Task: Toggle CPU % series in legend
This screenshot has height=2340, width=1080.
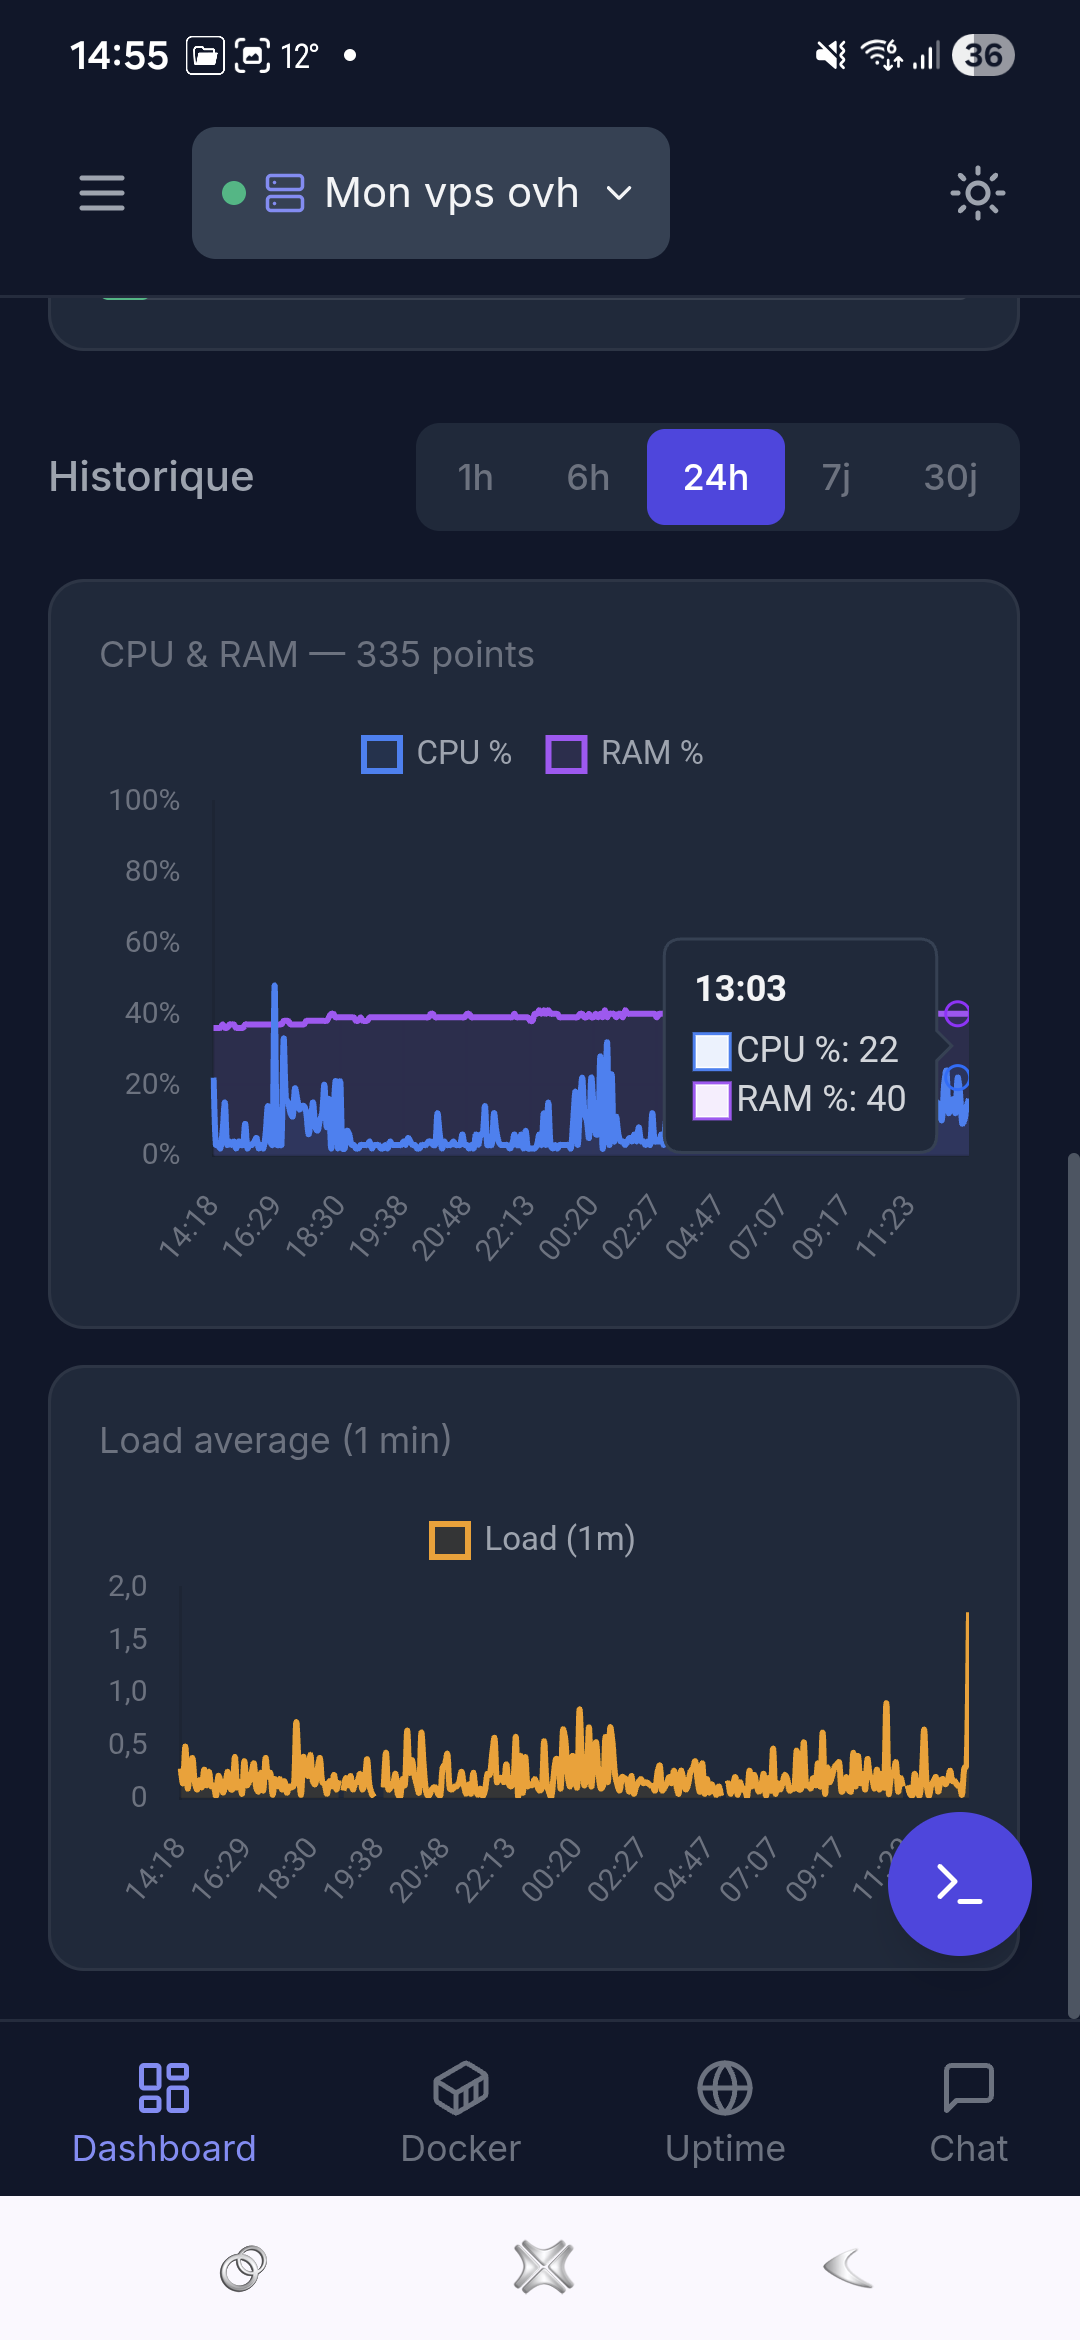Action: pos(436,753)
